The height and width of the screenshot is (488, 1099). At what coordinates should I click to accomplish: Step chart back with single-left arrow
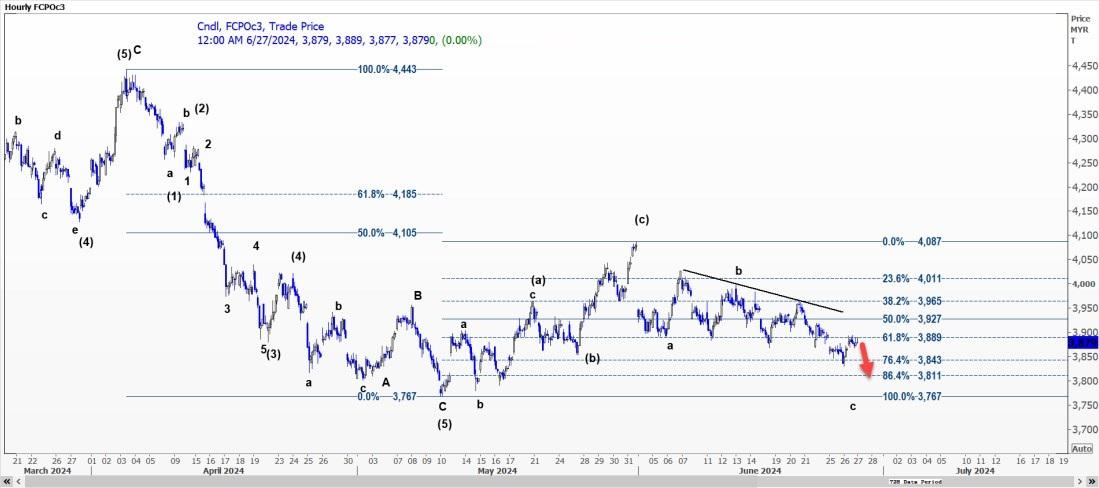18,482
